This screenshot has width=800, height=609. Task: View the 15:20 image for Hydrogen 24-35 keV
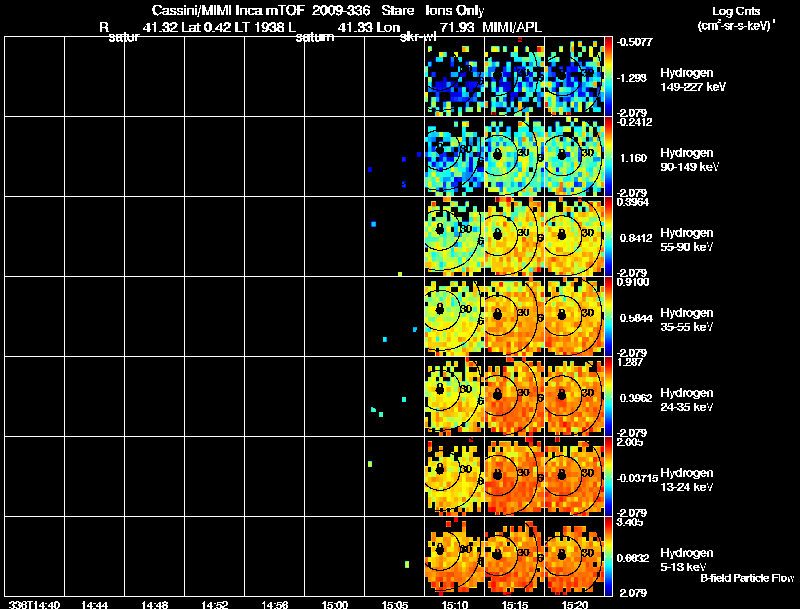(x=574, y=397)
